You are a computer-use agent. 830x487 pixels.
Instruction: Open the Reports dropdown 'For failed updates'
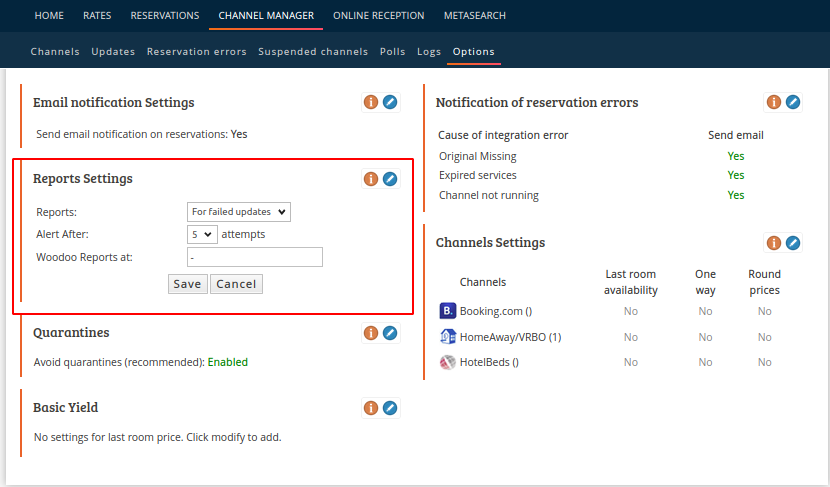(x=239, y=212)
